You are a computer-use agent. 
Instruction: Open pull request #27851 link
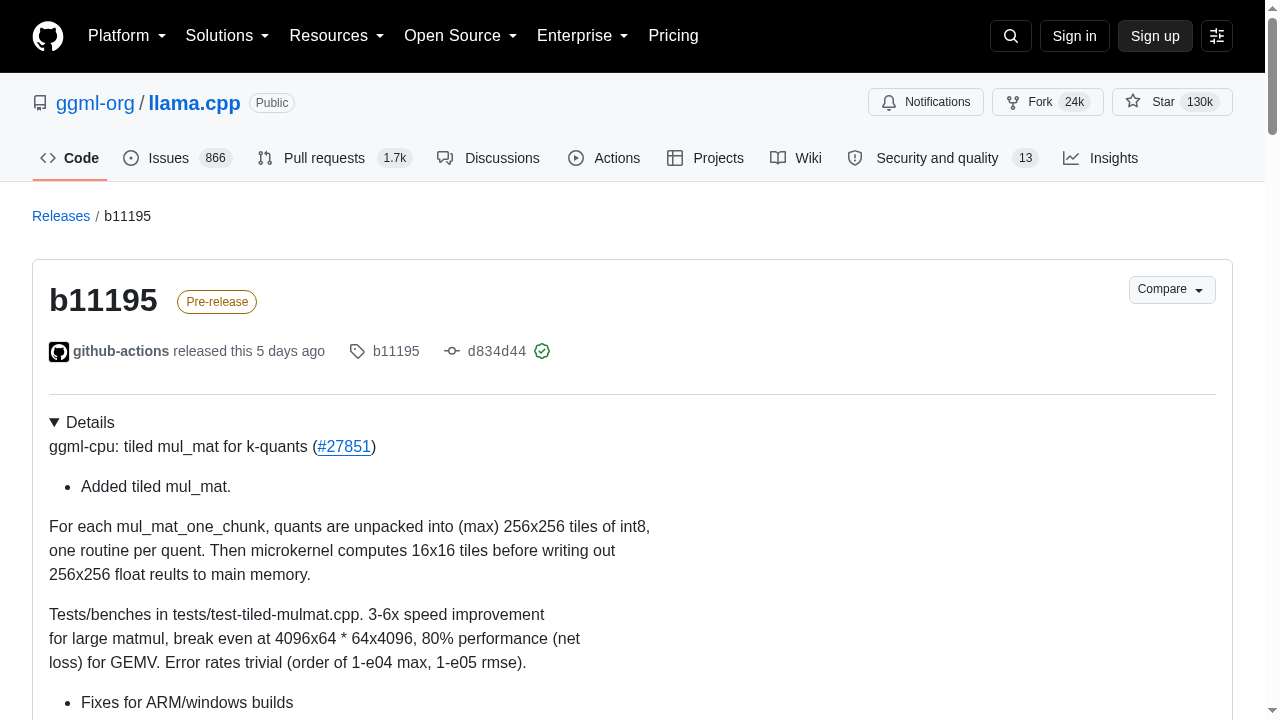[344, 446]
